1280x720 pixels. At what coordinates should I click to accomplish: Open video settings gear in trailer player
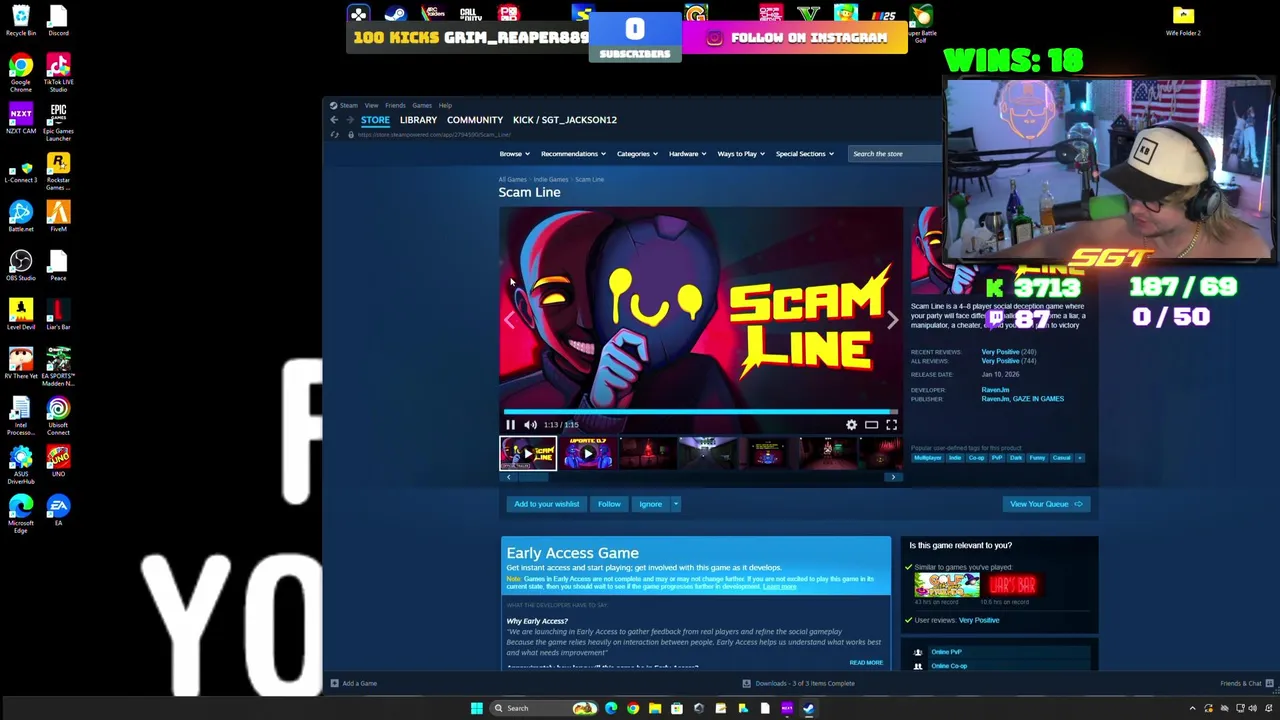(851, 425)
